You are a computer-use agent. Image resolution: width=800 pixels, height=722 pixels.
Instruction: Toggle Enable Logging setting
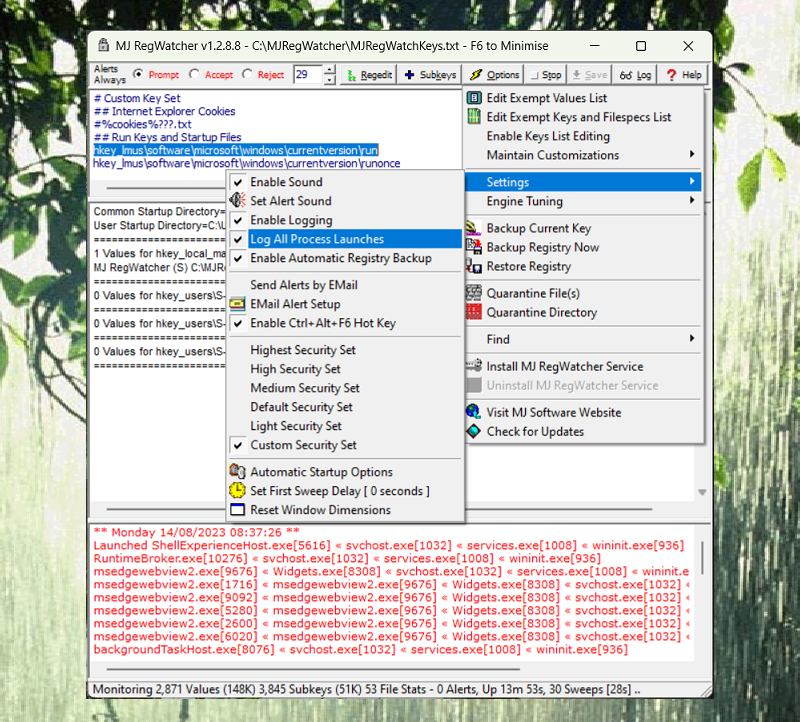pyautogui.click(x=345, y=220)
